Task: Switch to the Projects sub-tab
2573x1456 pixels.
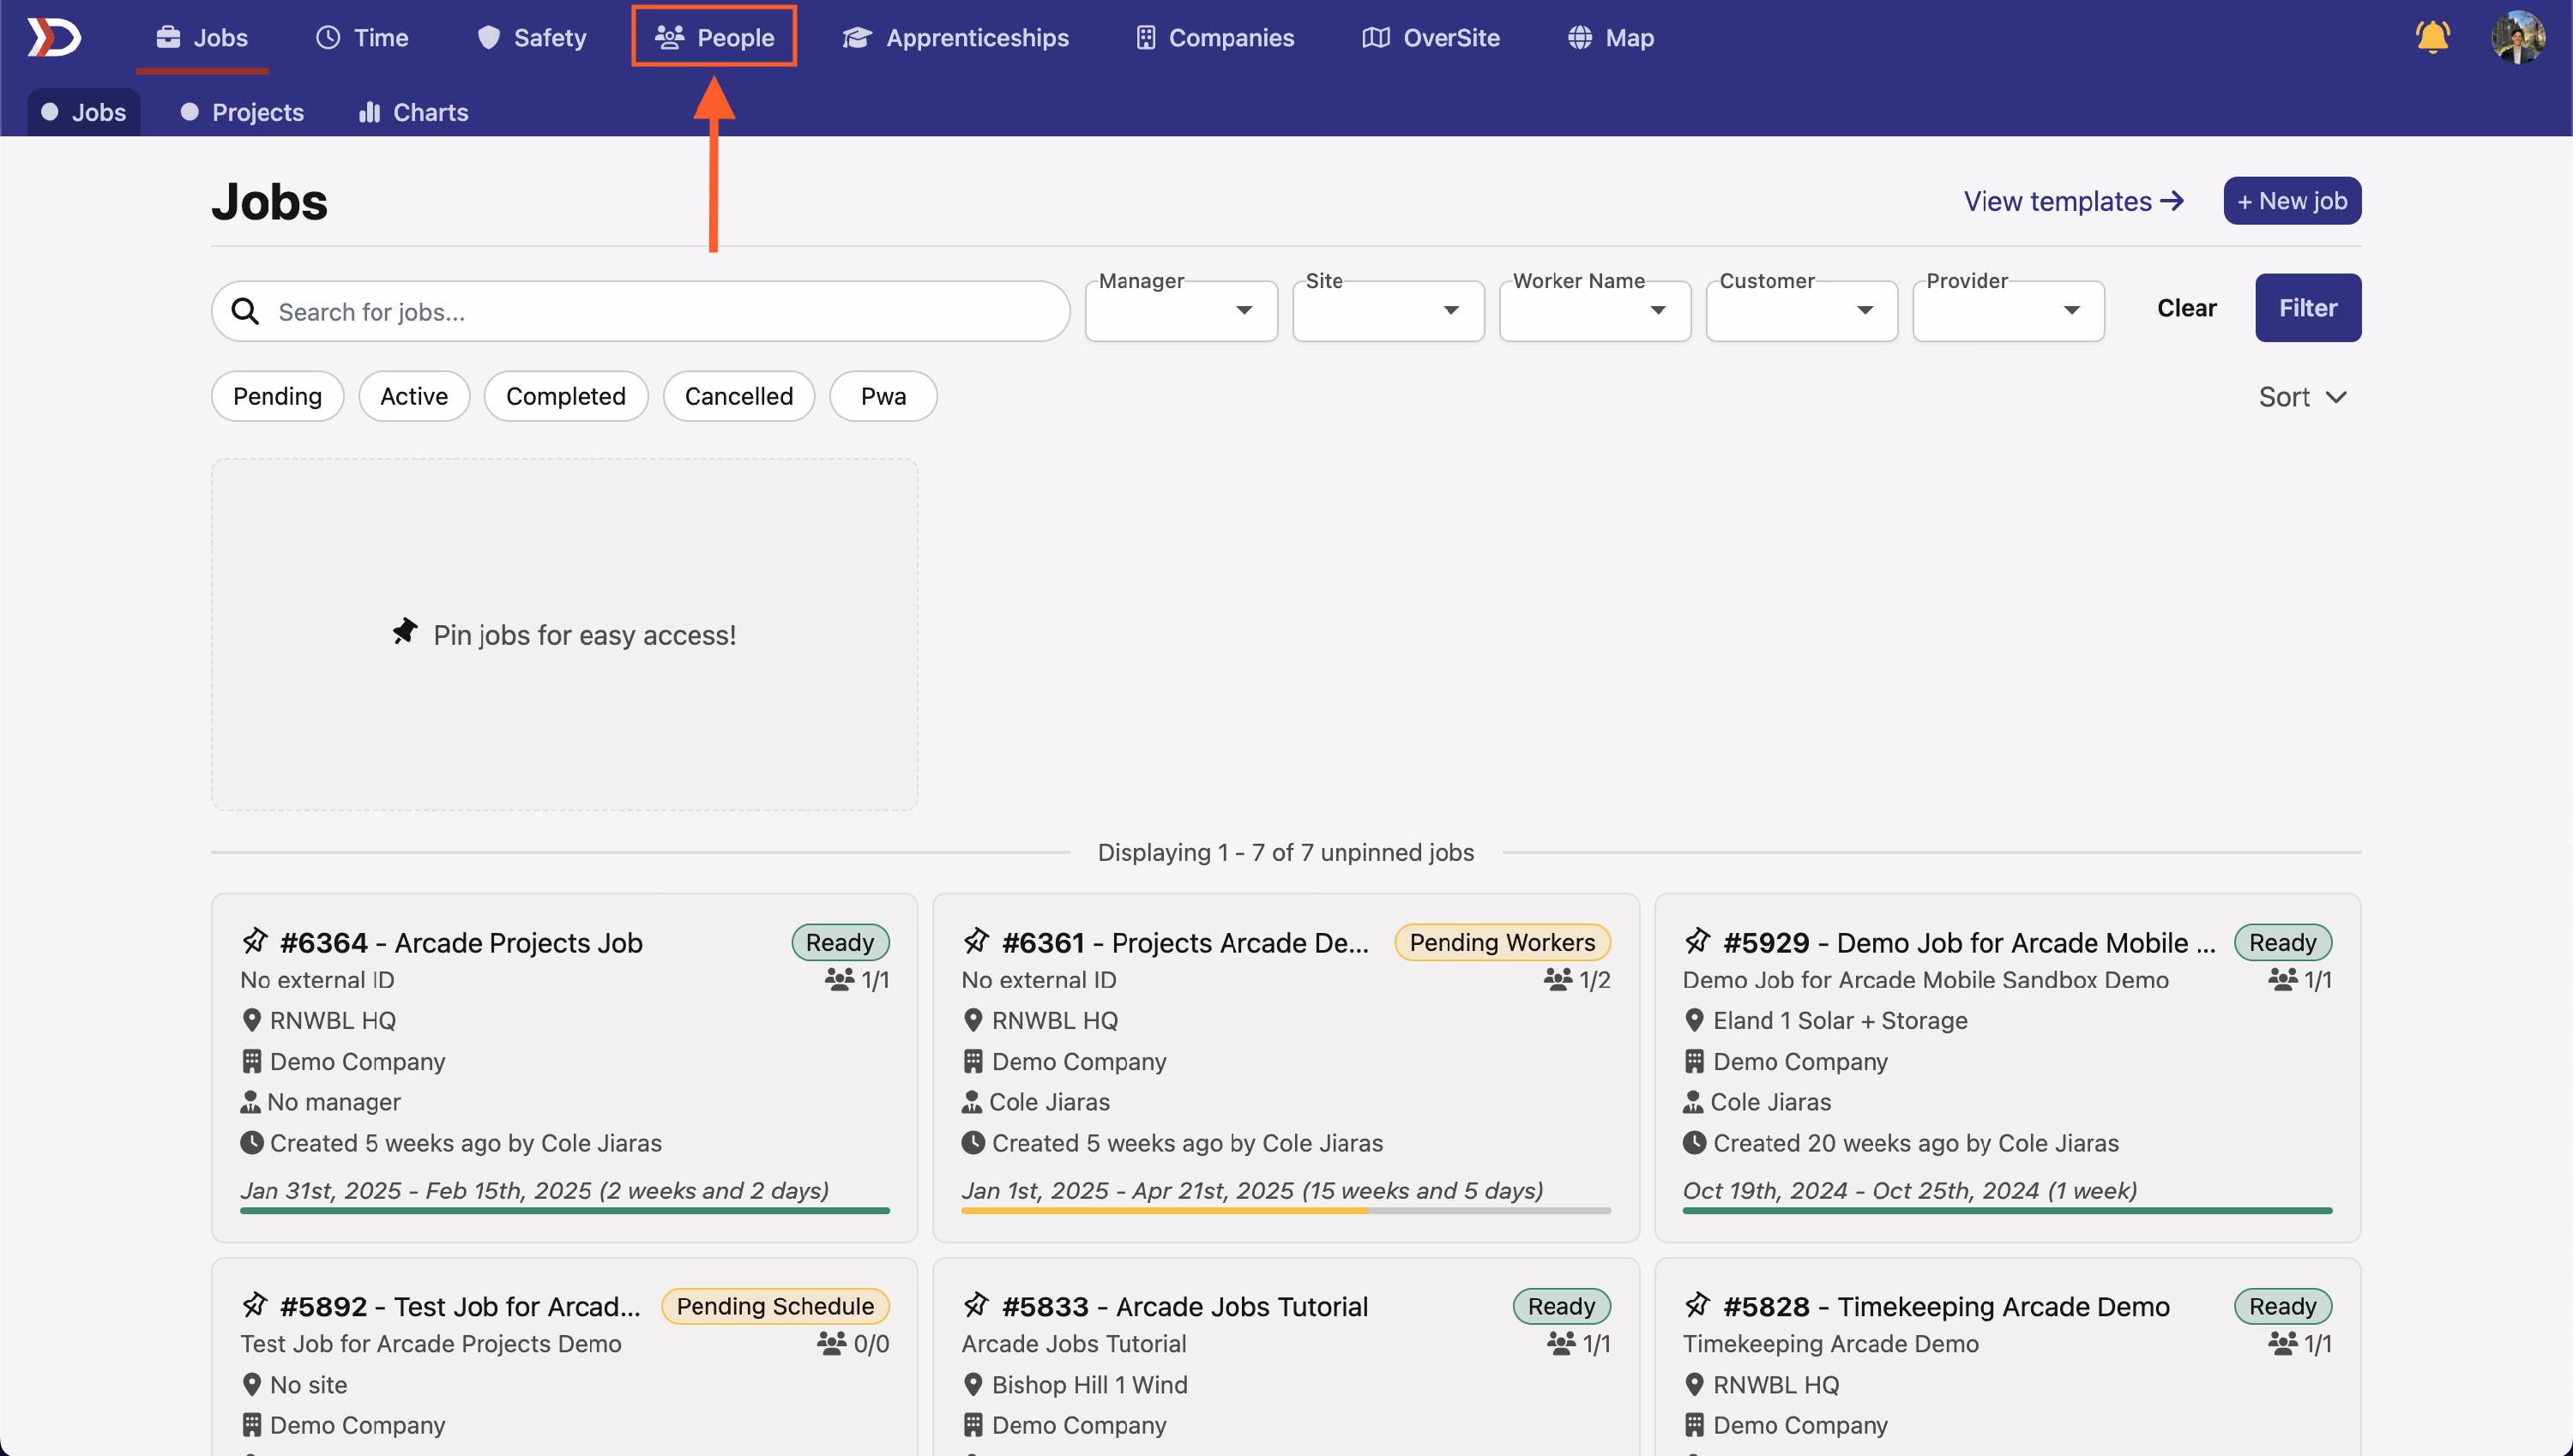Action: (242, 112)
